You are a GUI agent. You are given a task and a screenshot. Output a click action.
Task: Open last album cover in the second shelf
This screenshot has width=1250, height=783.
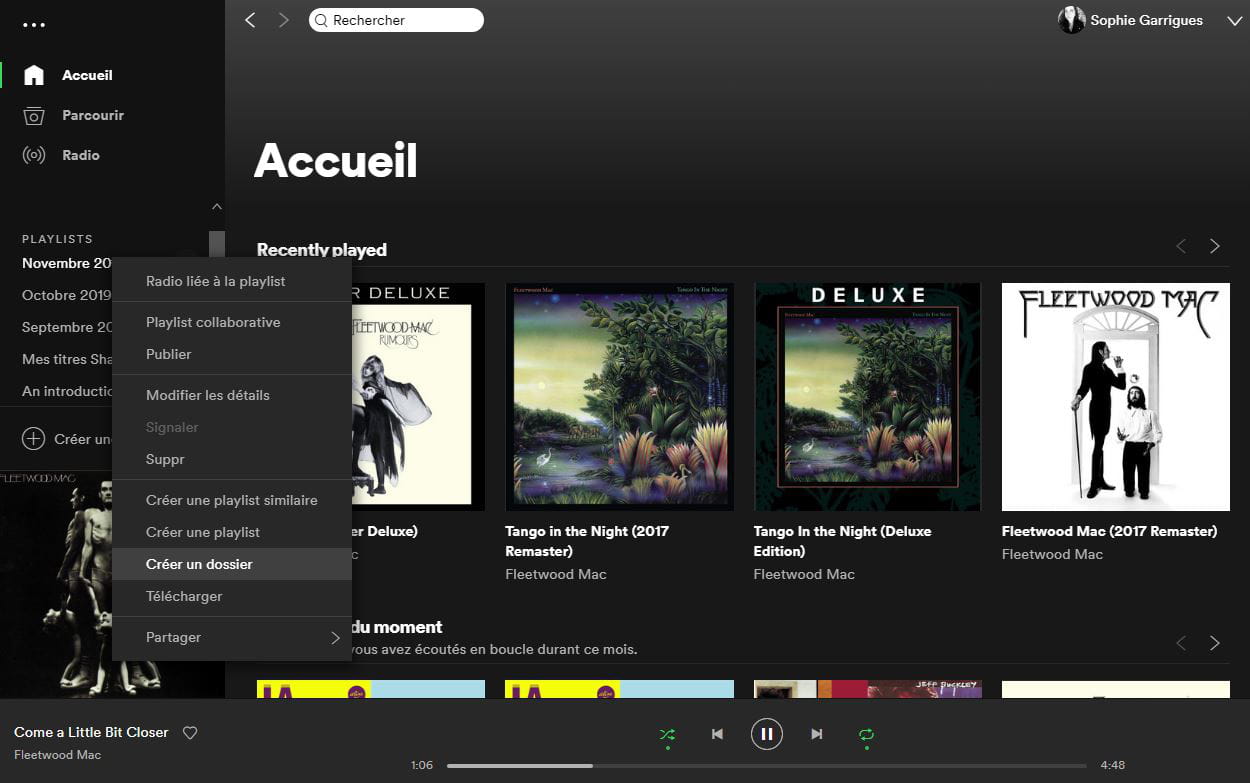coord(1116,690)
